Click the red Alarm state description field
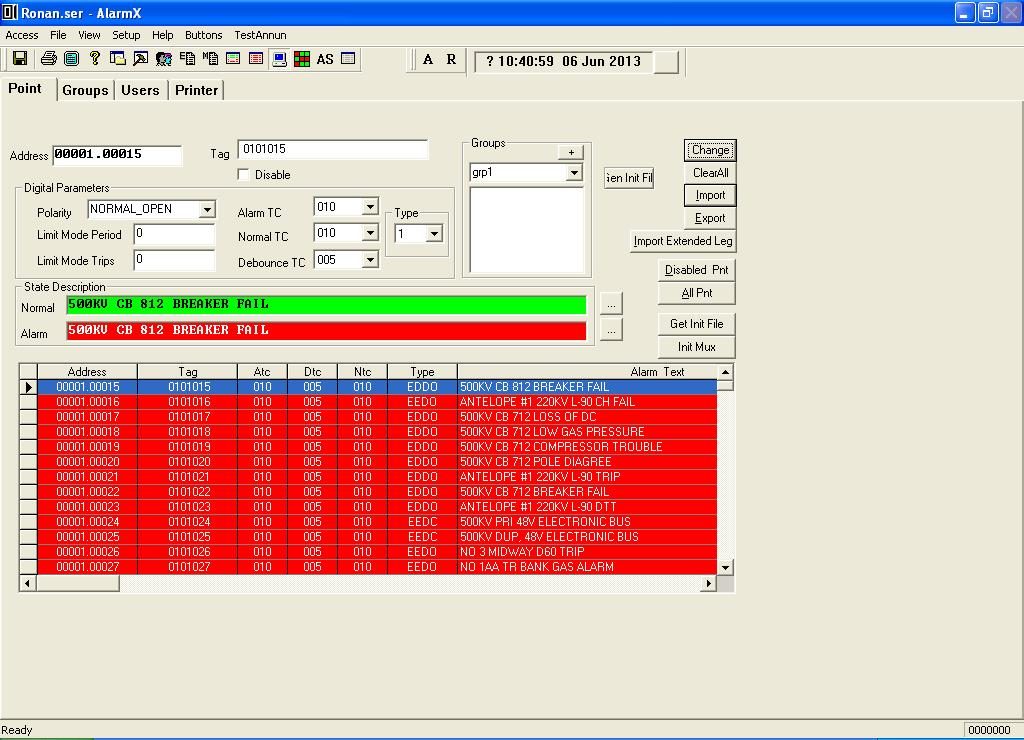Image resolution: width=1024 pixels, height=740 pixels. pyautogui.click(x=326, y=330)
